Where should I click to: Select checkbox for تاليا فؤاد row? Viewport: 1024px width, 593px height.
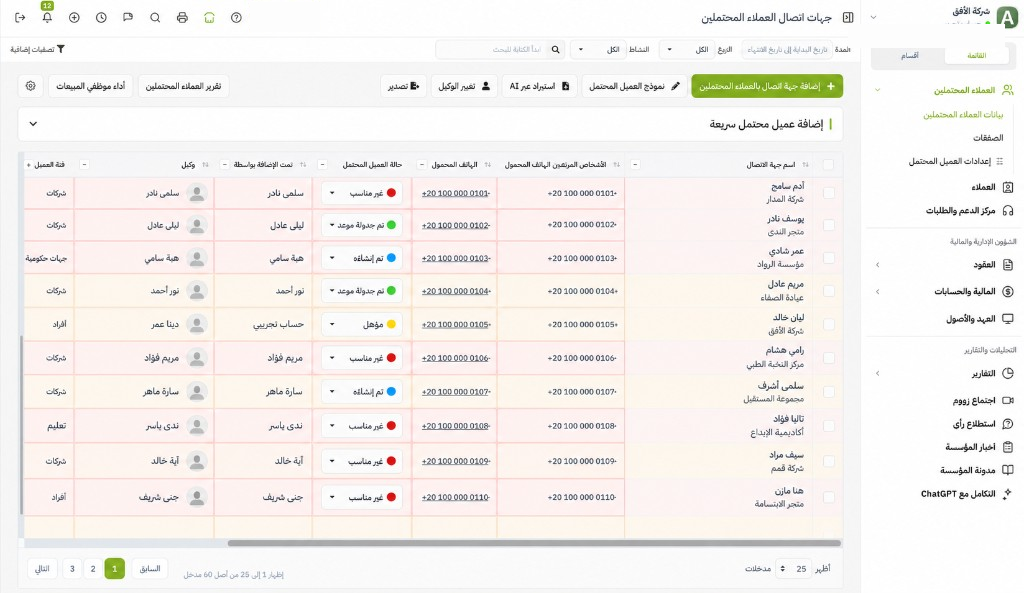(x=829, y=426)
